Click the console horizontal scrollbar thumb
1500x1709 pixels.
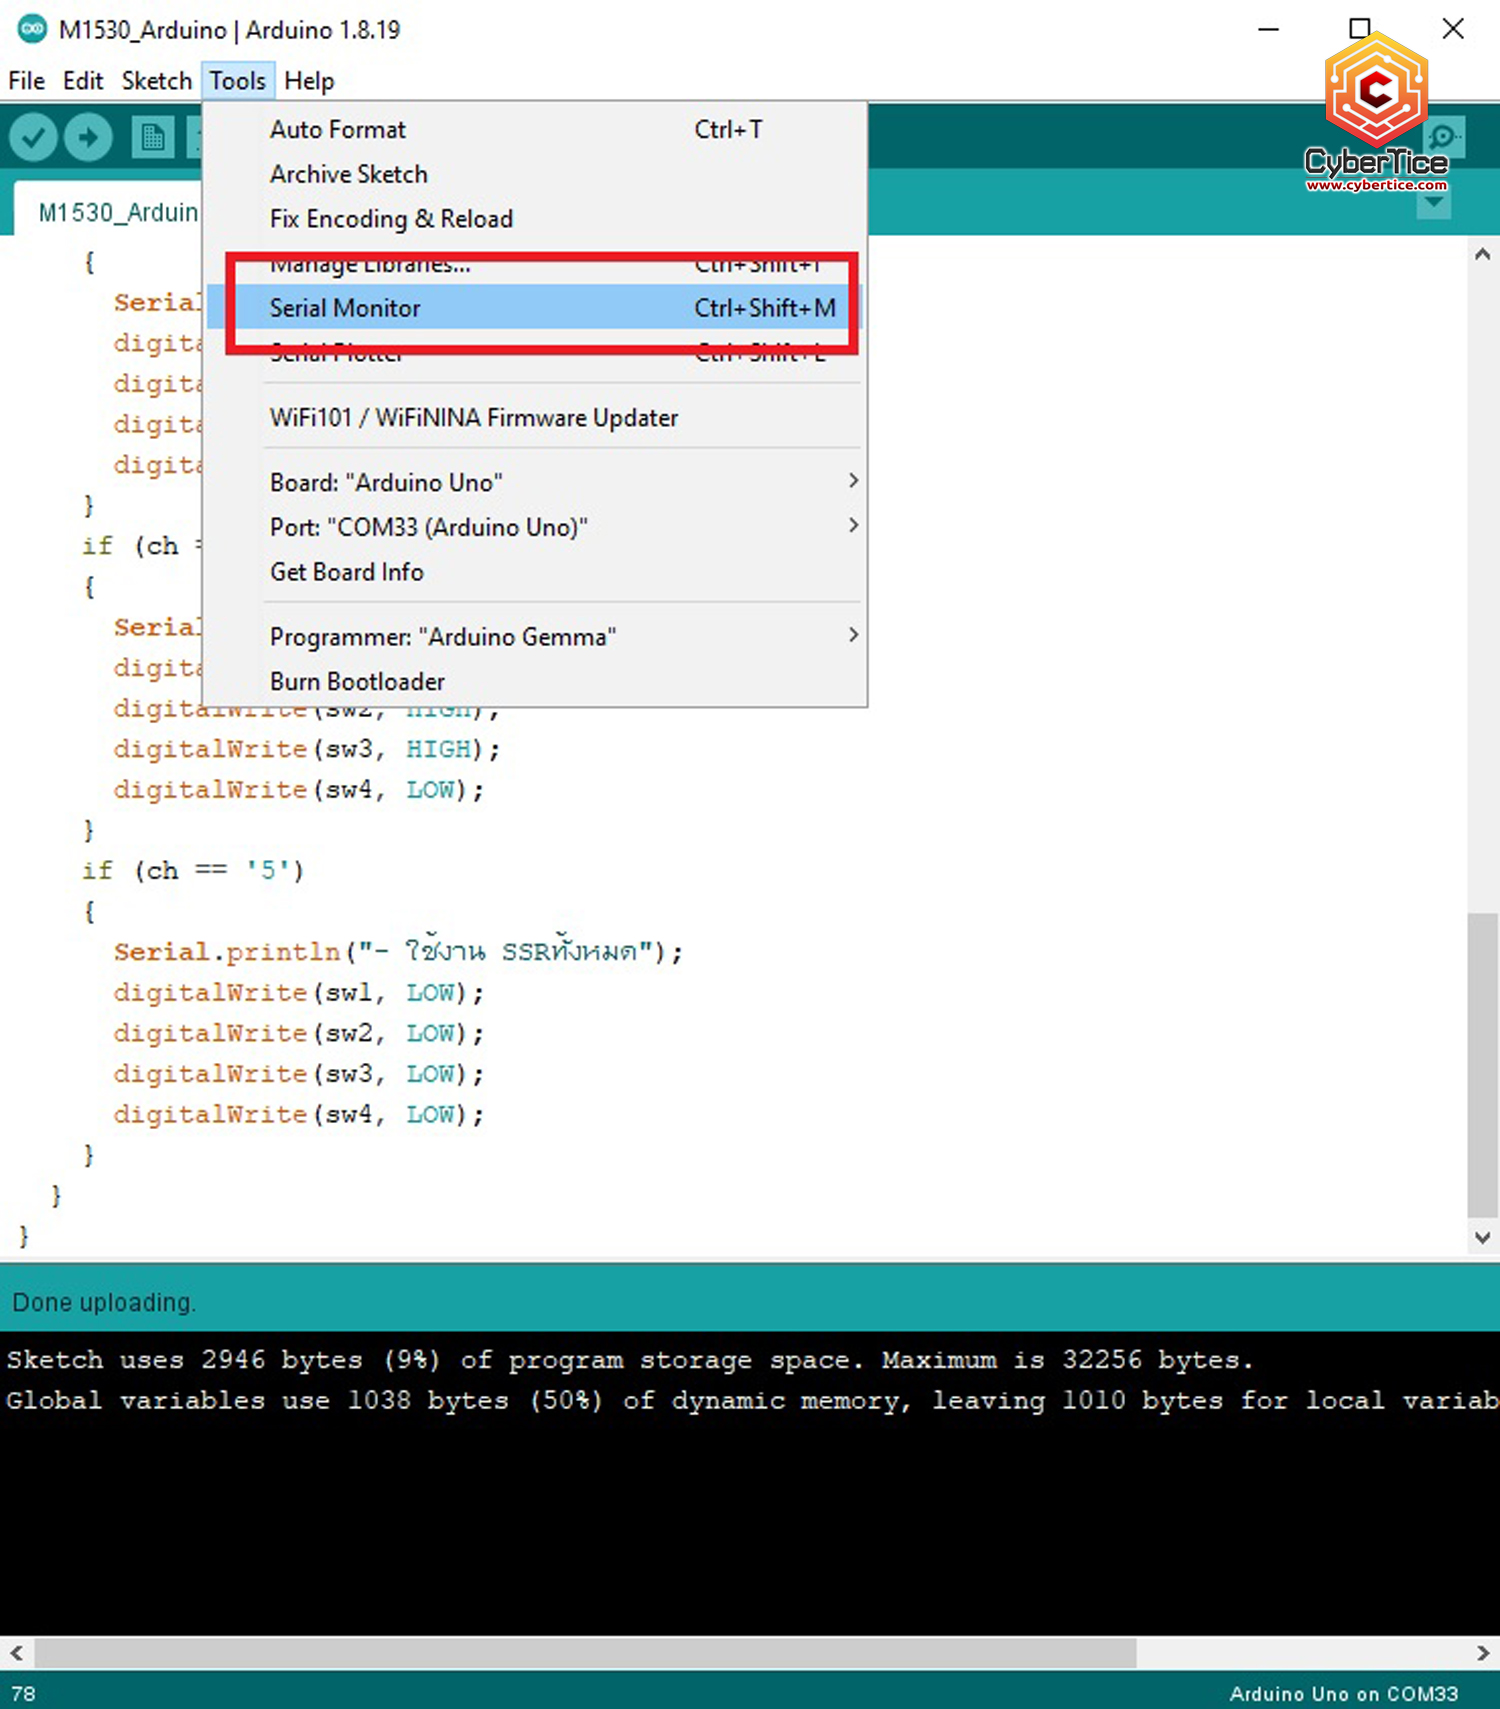click(585, 1653)
